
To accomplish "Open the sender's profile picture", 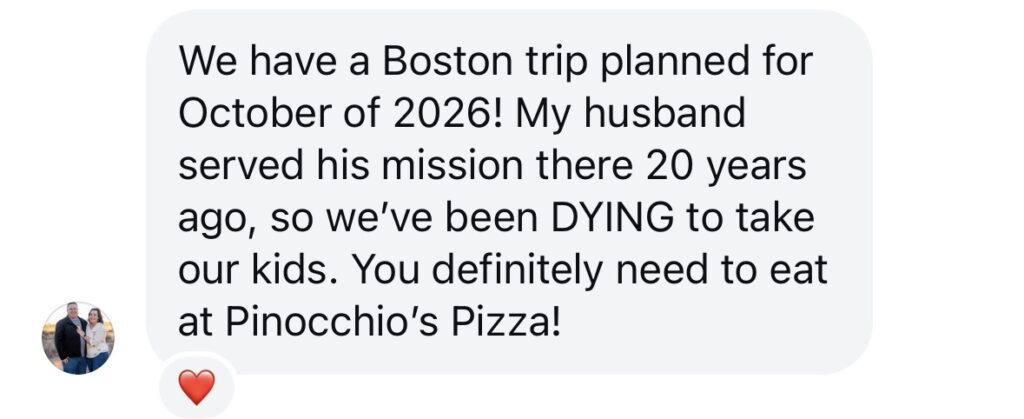I will [x=78, y=338].
